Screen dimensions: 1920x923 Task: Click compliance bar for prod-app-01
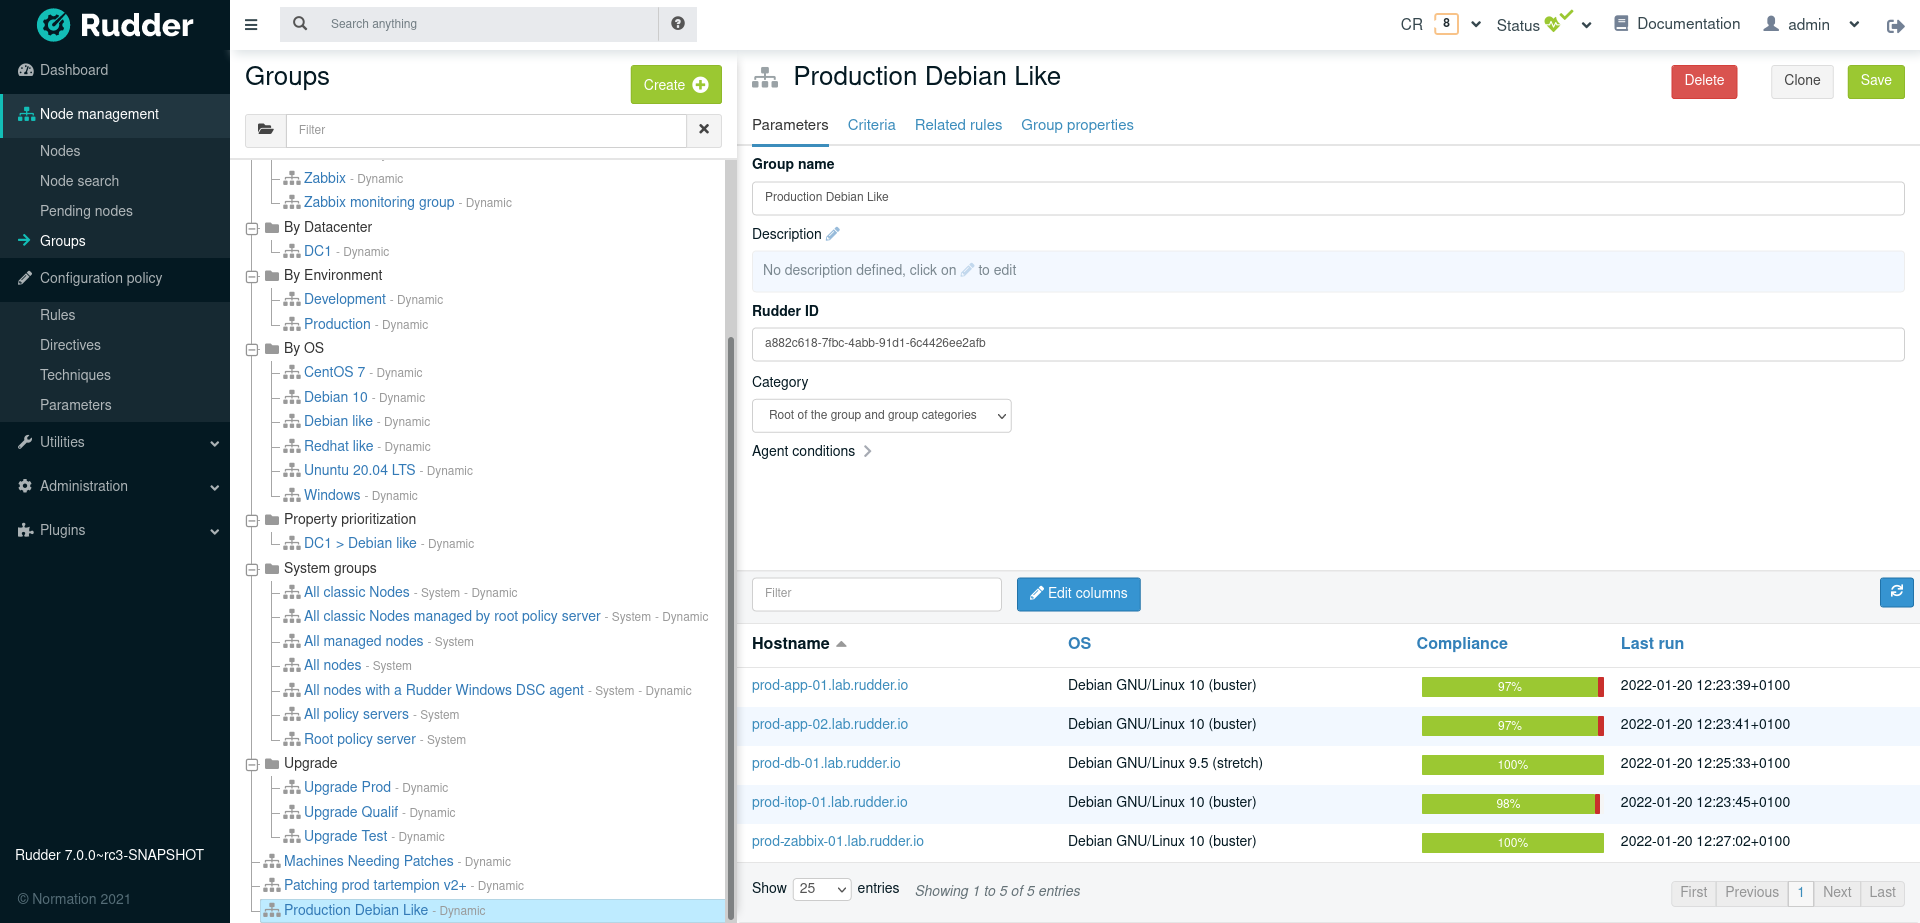[1511, 687]
